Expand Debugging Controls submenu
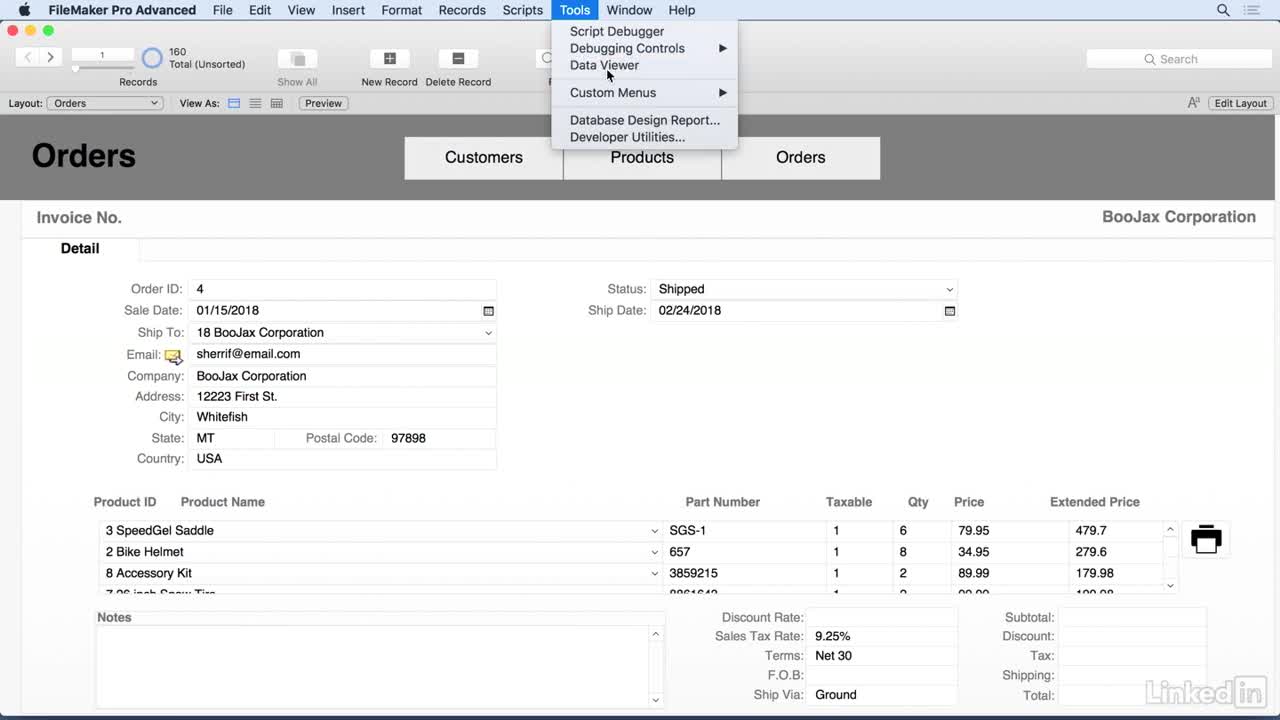1280x720 pixels. 644,48
